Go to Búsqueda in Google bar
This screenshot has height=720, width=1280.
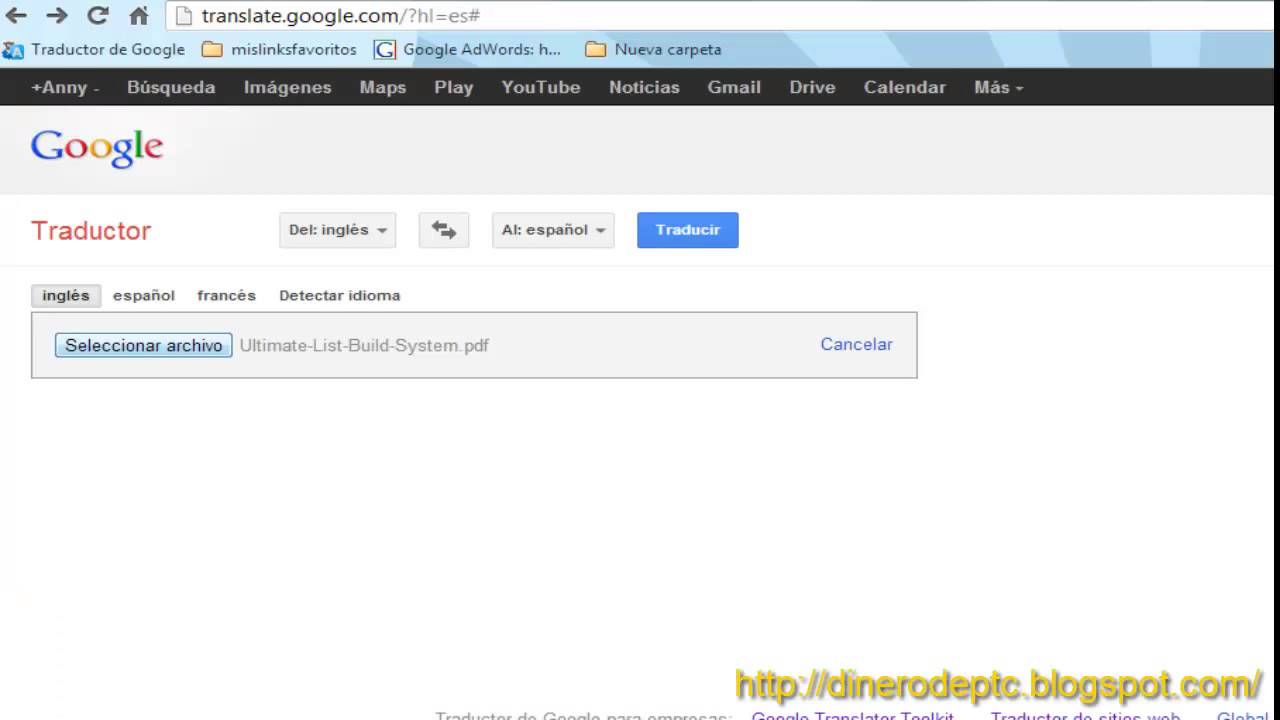click(x=171, y=87)
